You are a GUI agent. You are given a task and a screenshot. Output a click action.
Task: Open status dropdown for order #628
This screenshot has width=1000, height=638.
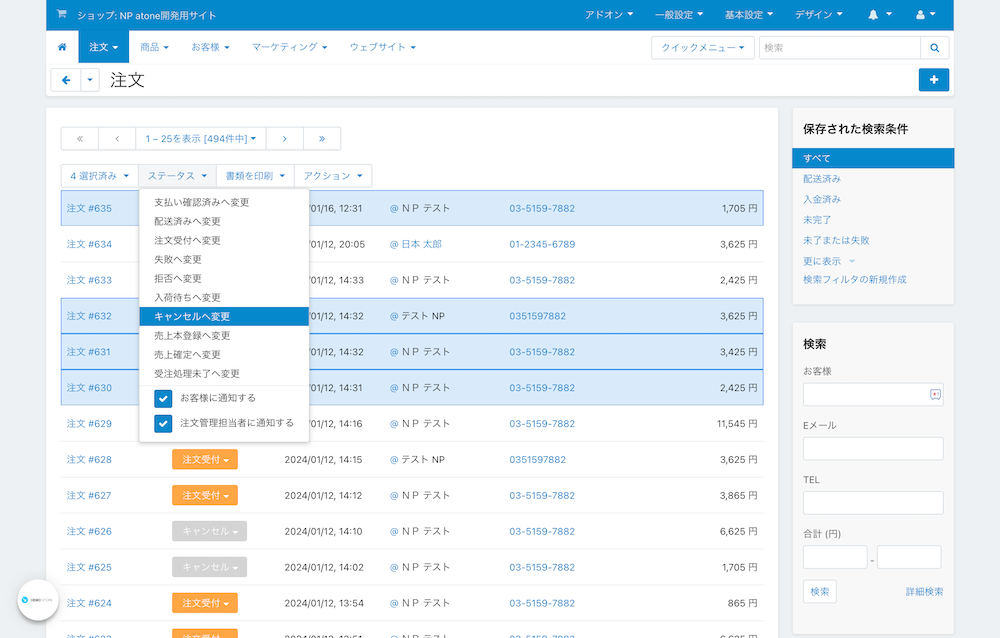[x=205, y=459]
